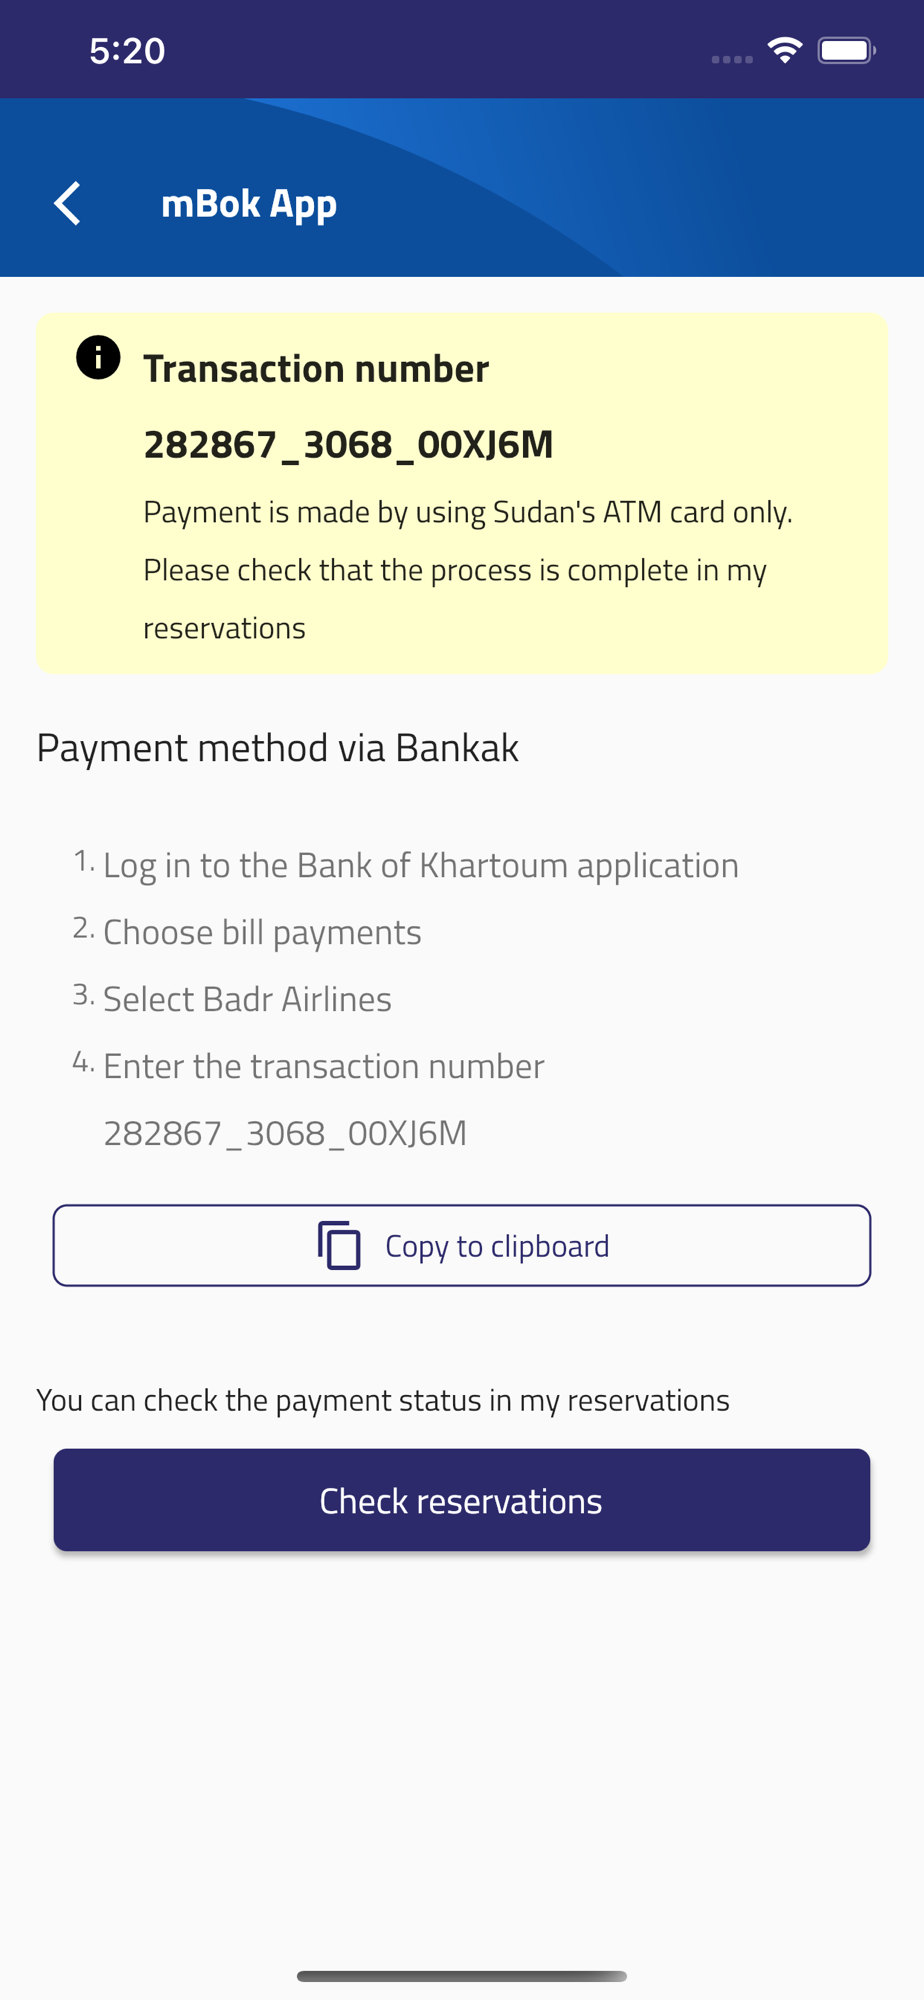Tap the Payment method via Bankak heading
924x2000 pixels.
click(278, 748)
